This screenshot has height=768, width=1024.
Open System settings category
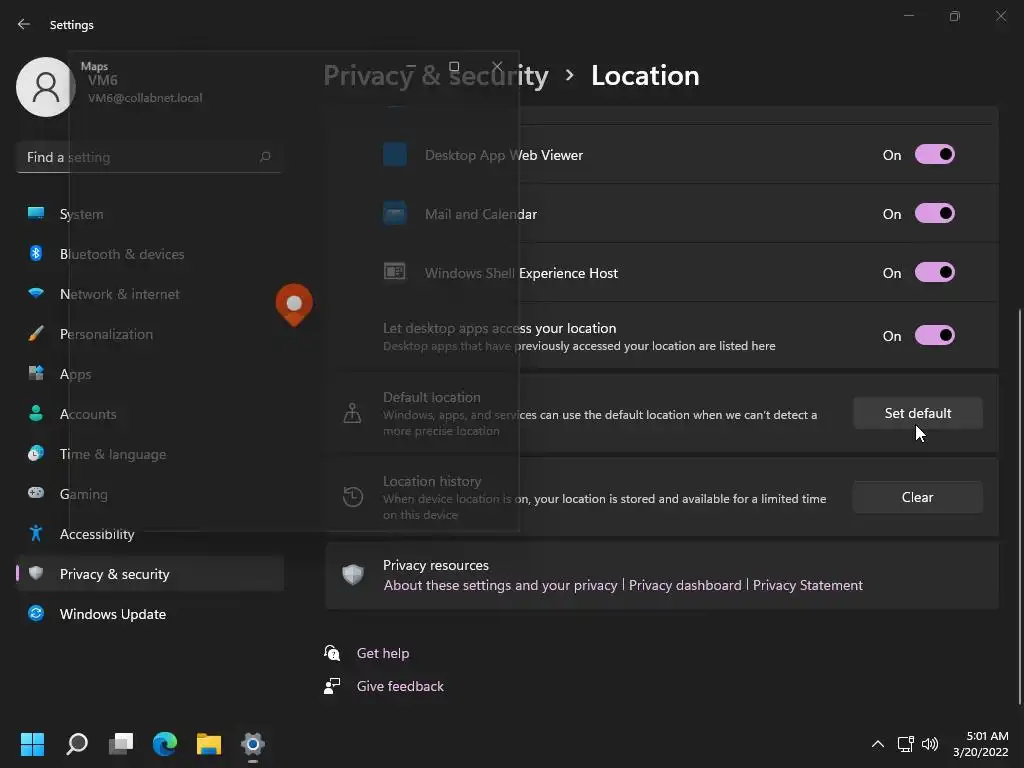point(150,214)
